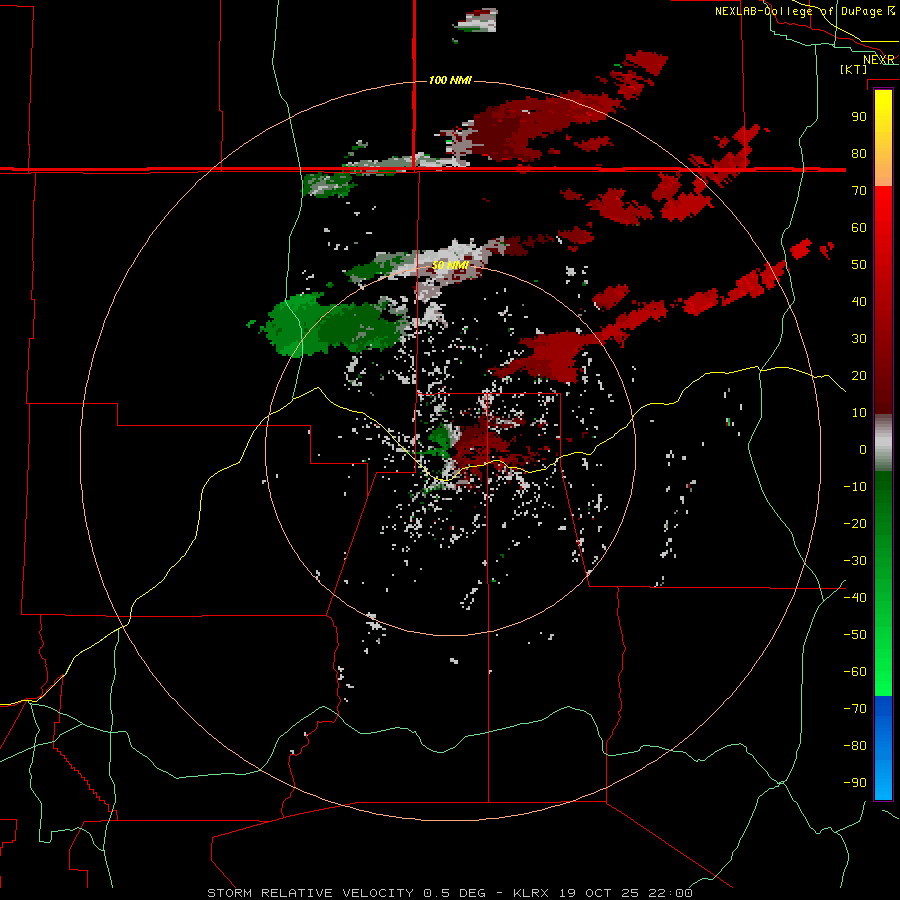The height and width of the screenshot is (900, 900).
Task: Click the 70 value on velocity scale
Action: [x=859, y=191]
